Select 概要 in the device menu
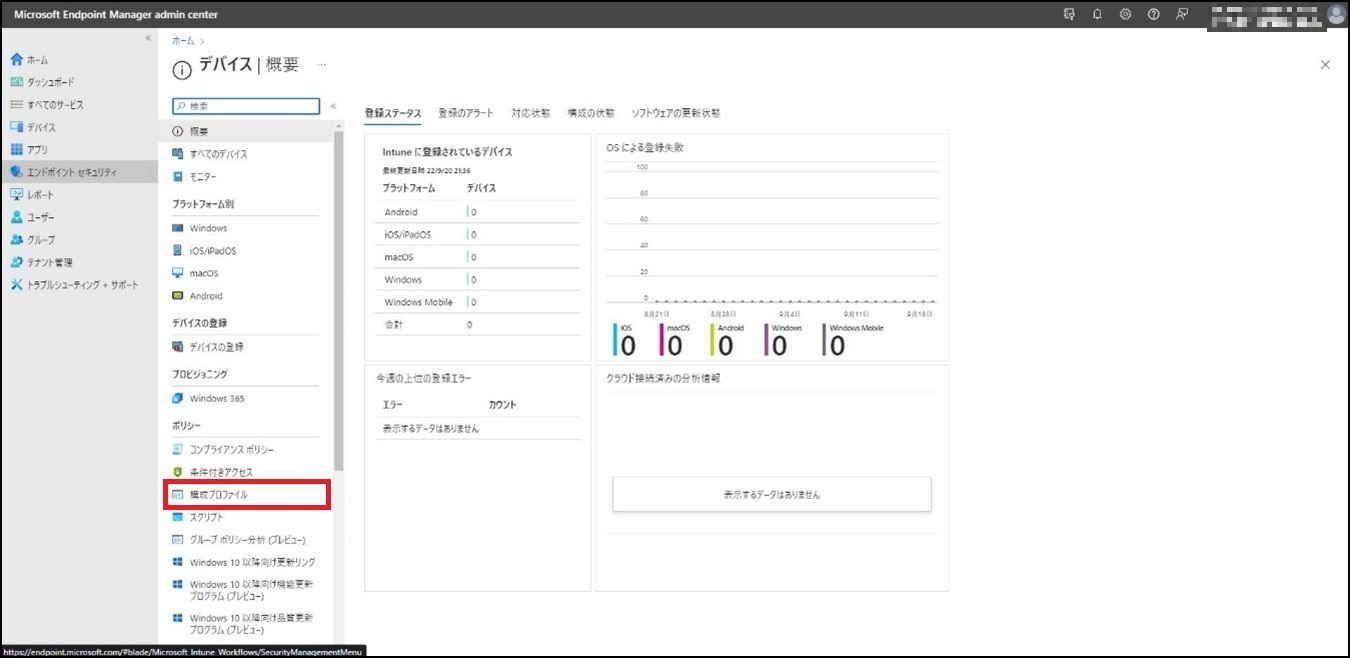 point(246,131)
